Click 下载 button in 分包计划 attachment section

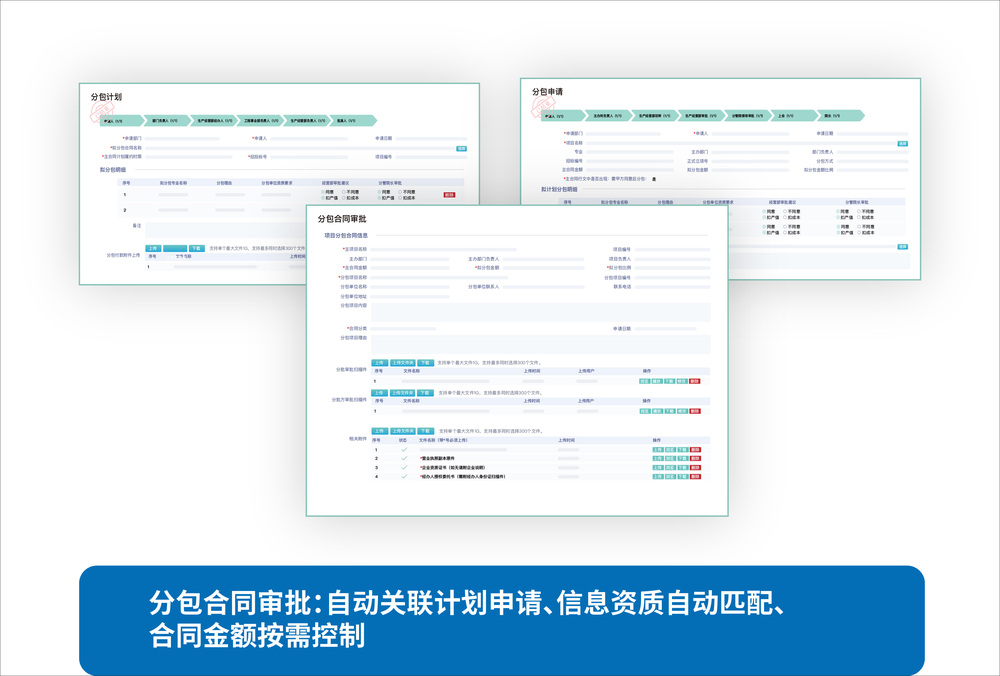point(196,248)
